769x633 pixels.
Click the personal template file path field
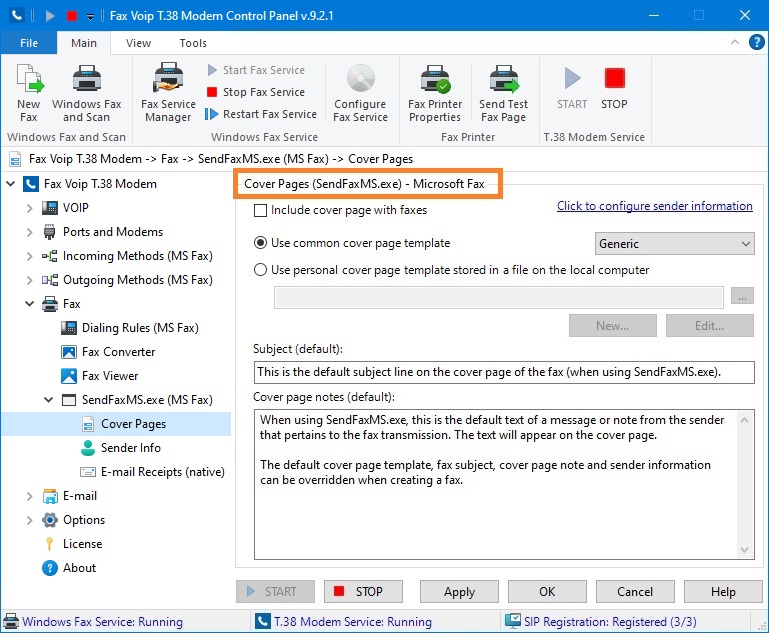498,298
